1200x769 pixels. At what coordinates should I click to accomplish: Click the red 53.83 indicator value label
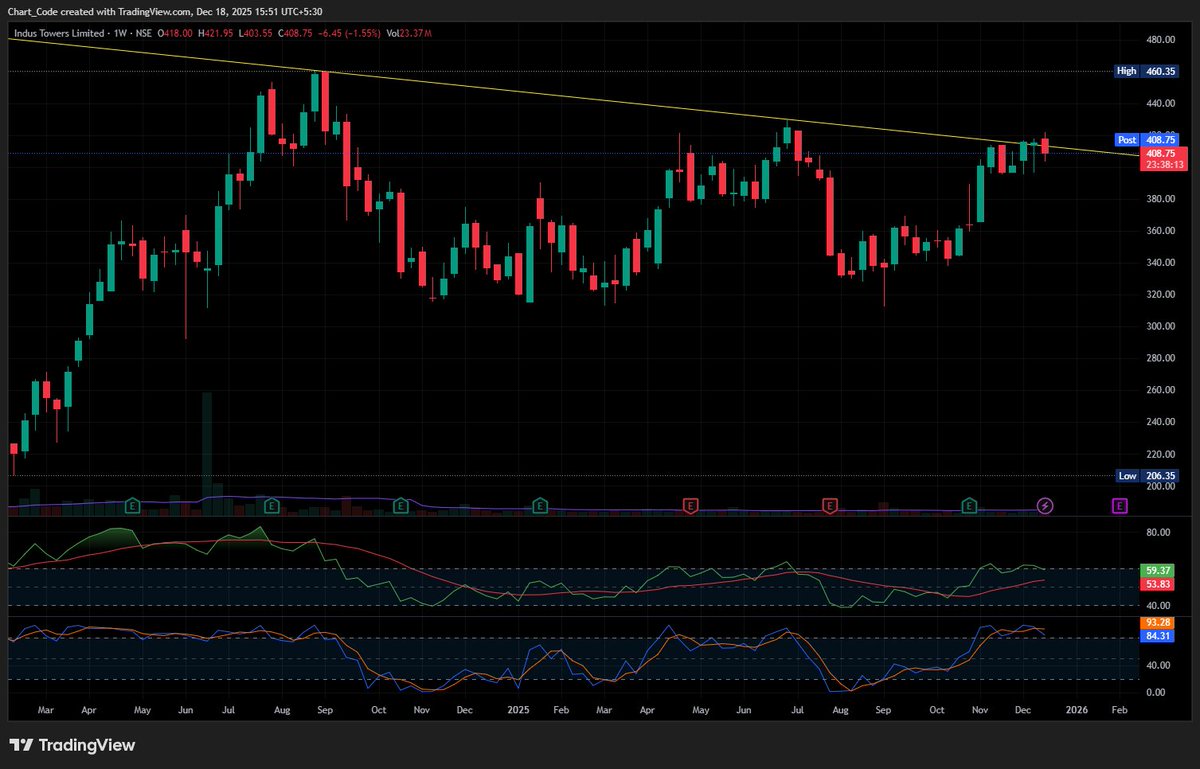(x=1158, y=582)
